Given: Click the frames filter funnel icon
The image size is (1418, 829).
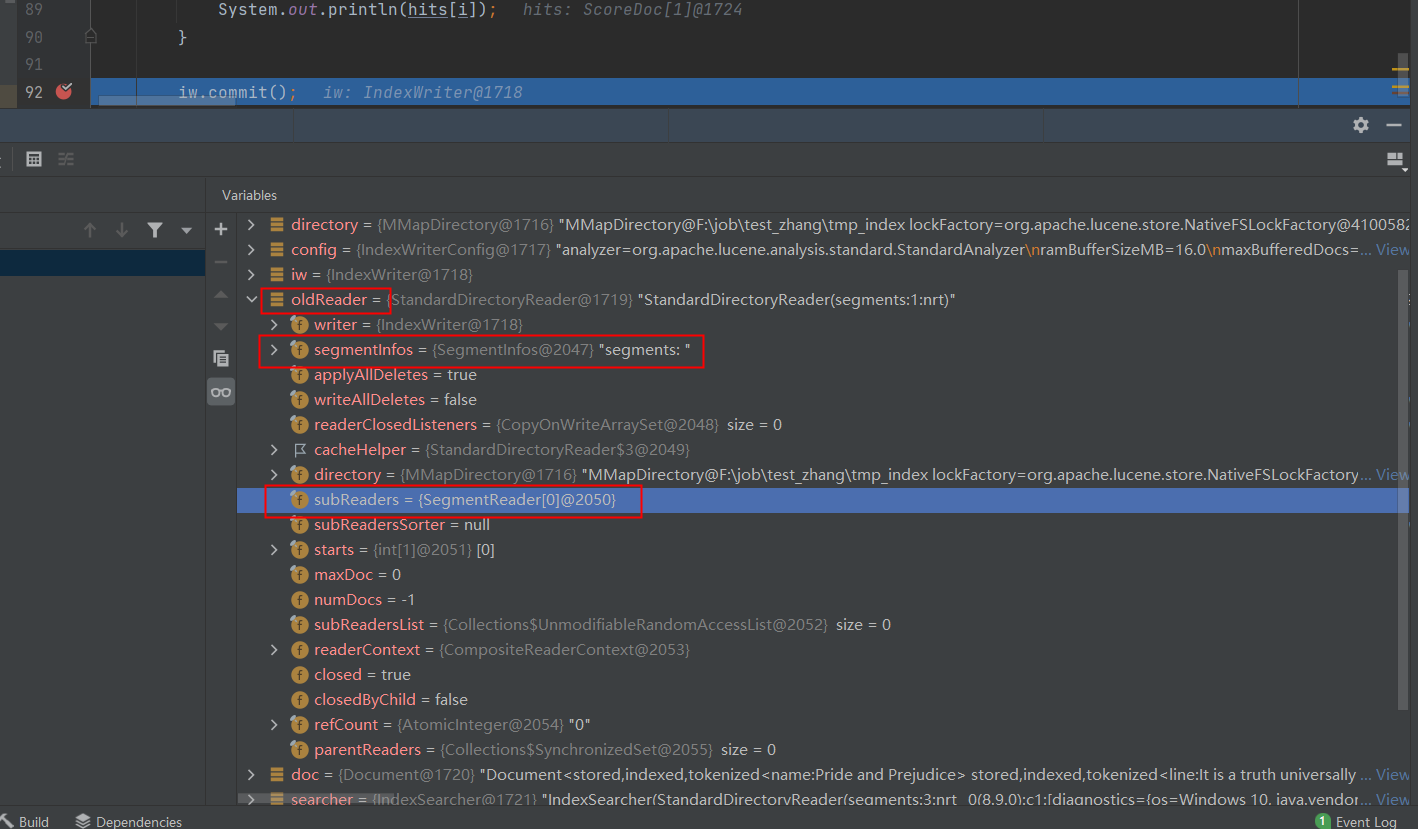Looking at the screenshot, I should (155, 230).
